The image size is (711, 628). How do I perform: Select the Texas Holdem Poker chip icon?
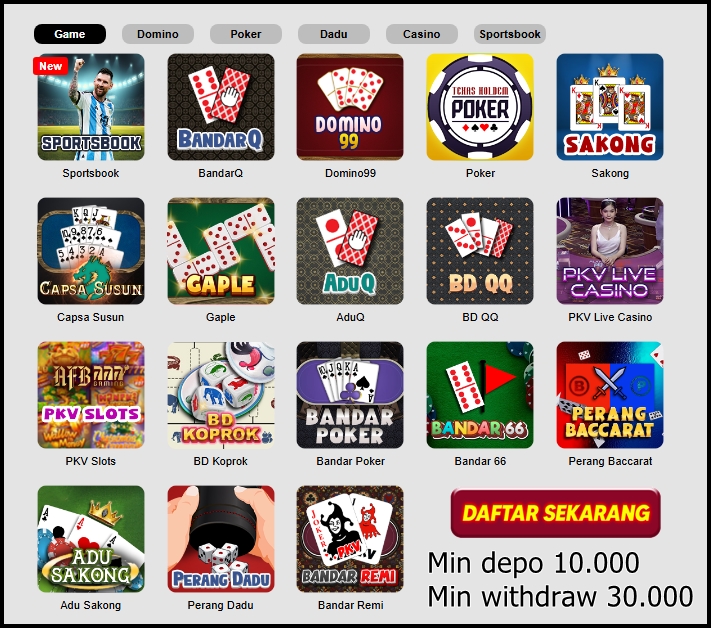tap(480, 107)
